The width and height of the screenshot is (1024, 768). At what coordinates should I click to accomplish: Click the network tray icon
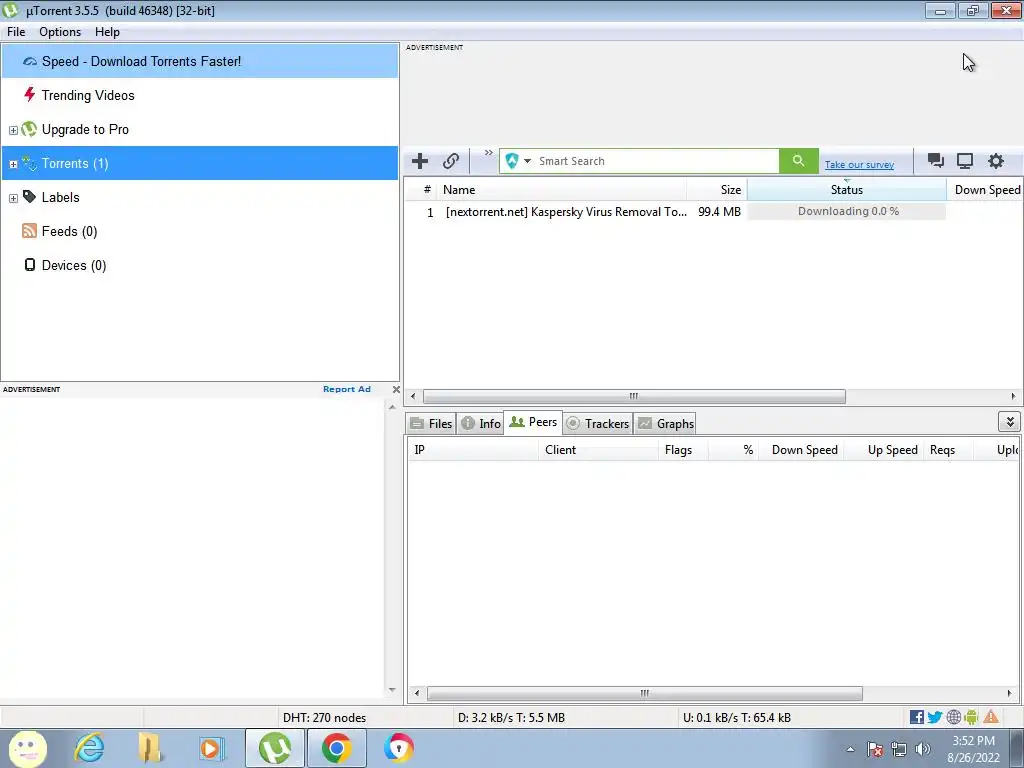click(899, 749)
